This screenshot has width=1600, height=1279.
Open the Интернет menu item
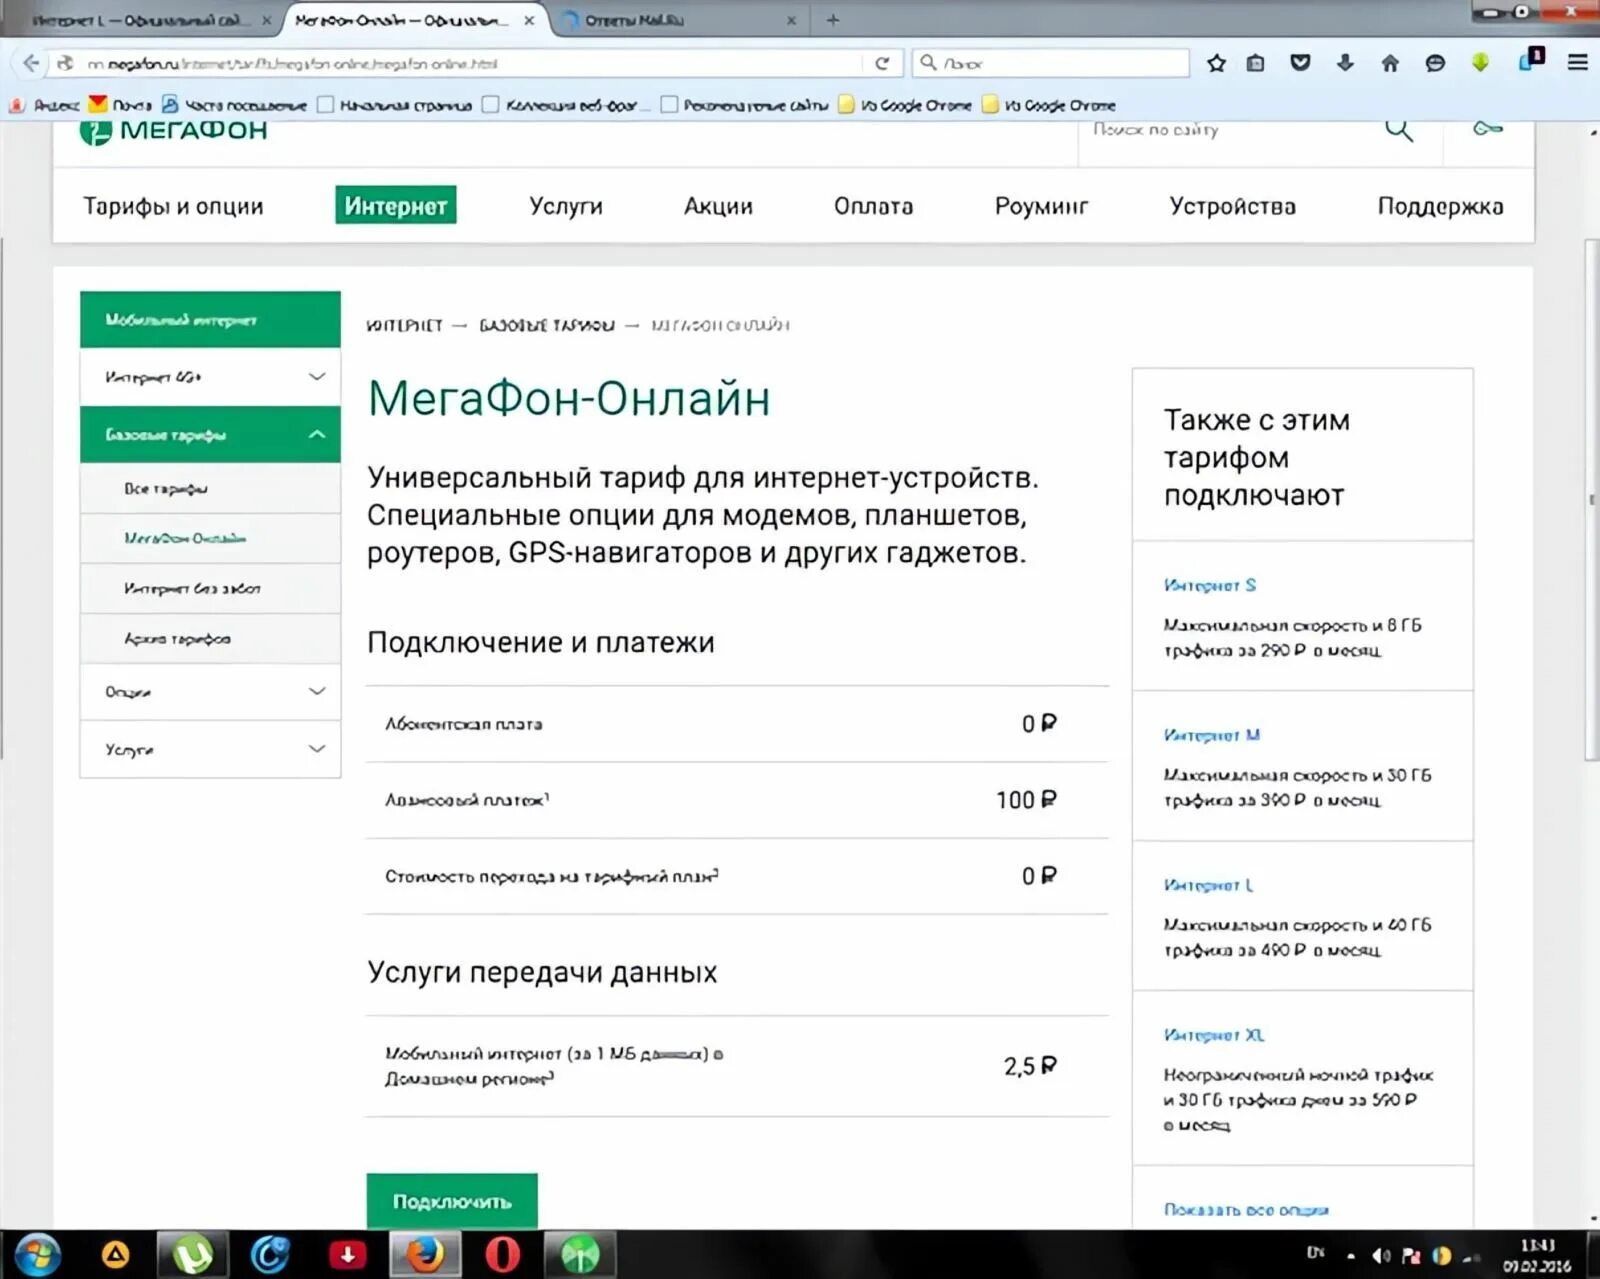point(396,205)
